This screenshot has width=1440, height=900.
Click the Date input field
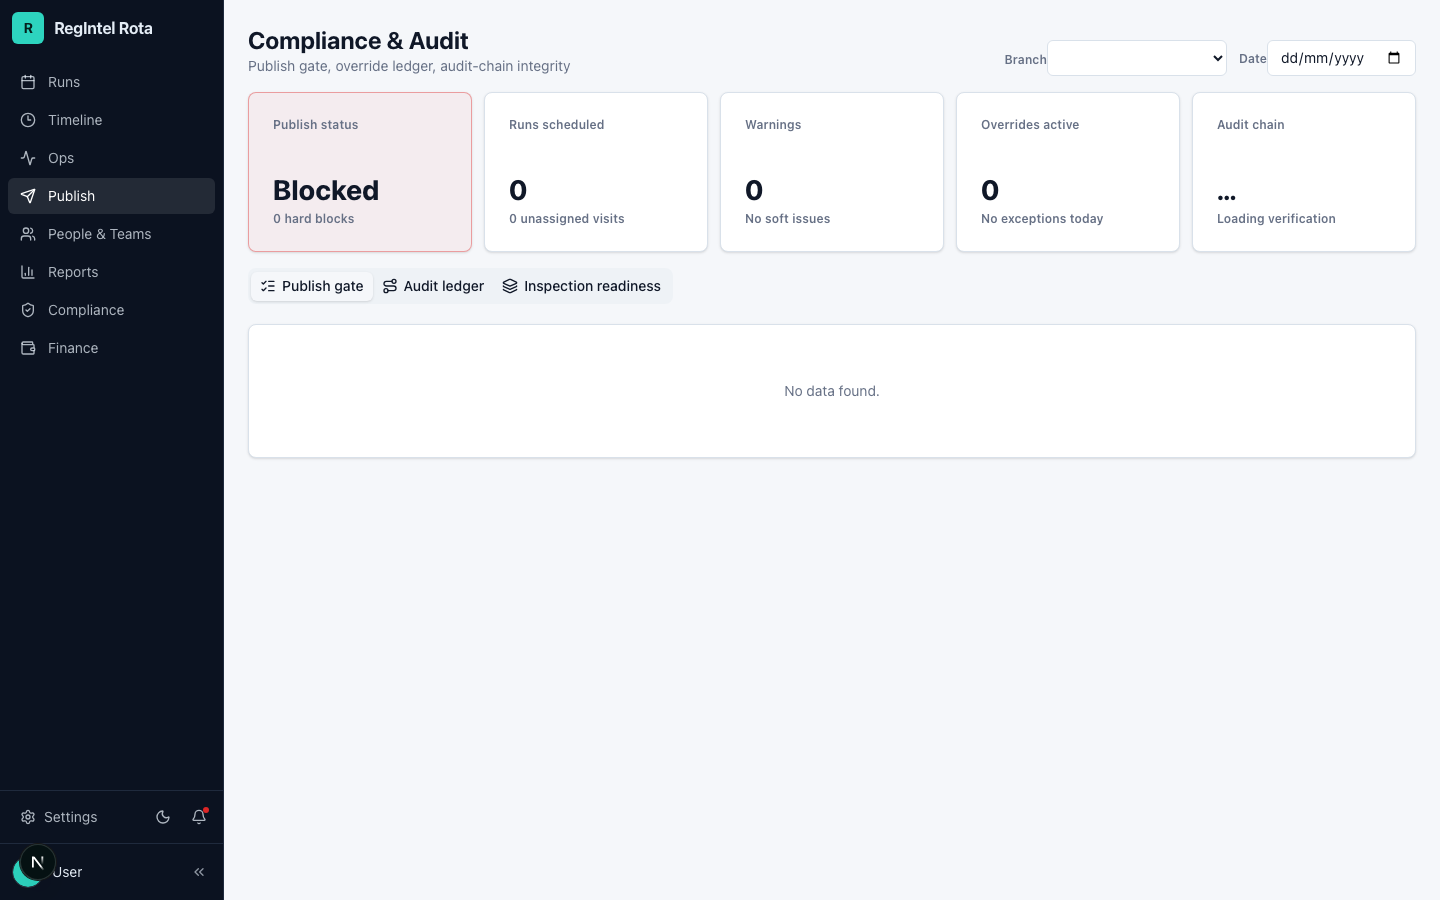(x=1341, y=58)
